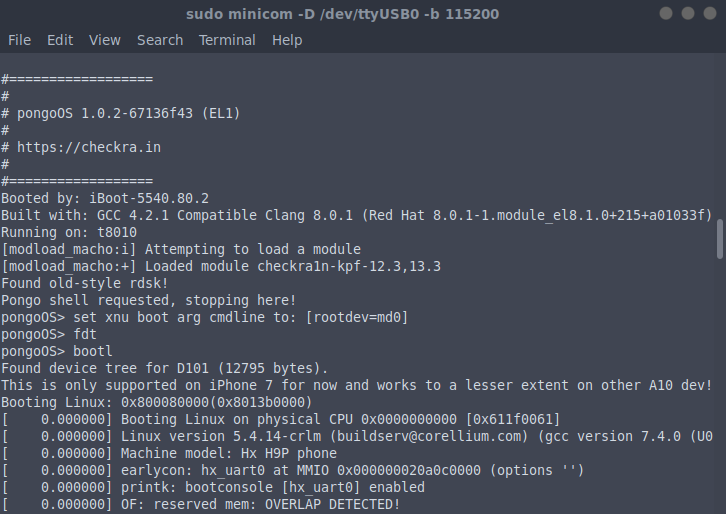Screen dimensions: 726x514
Task: Open the Edit menu
Action: tap(60, 40)
